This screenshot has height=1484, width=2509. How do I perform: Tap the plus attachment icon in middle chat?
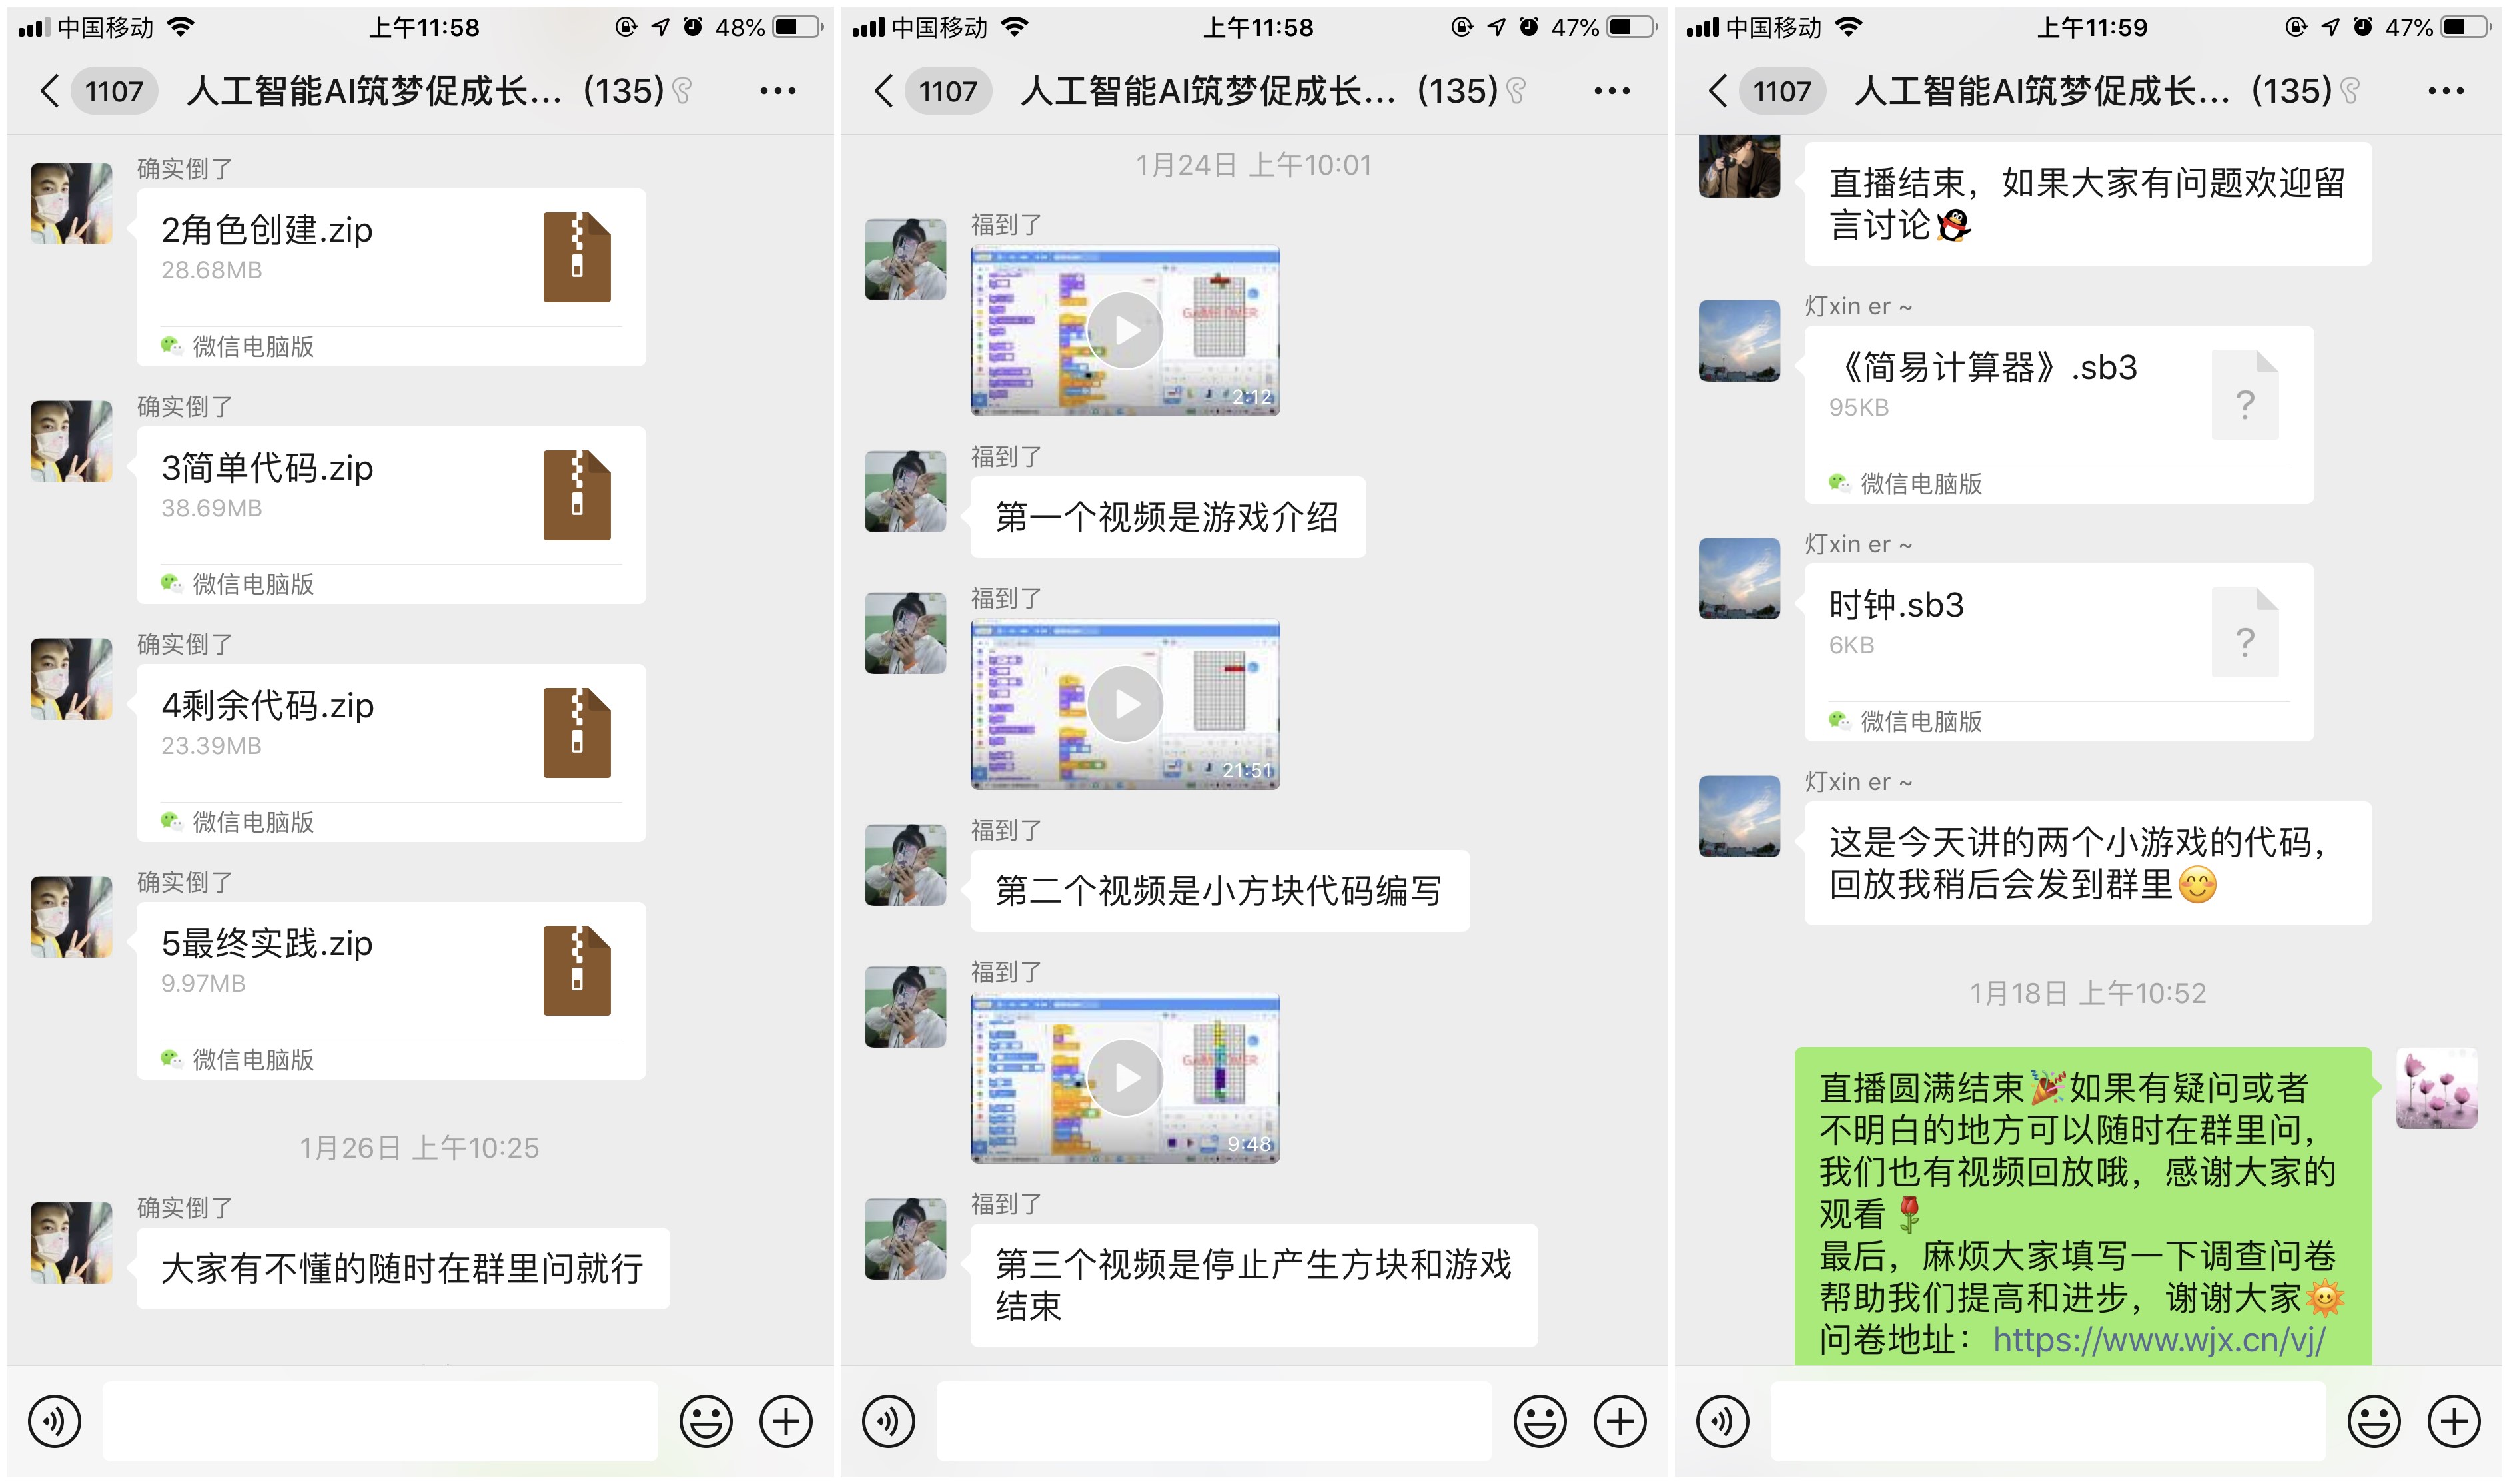1620,1421
